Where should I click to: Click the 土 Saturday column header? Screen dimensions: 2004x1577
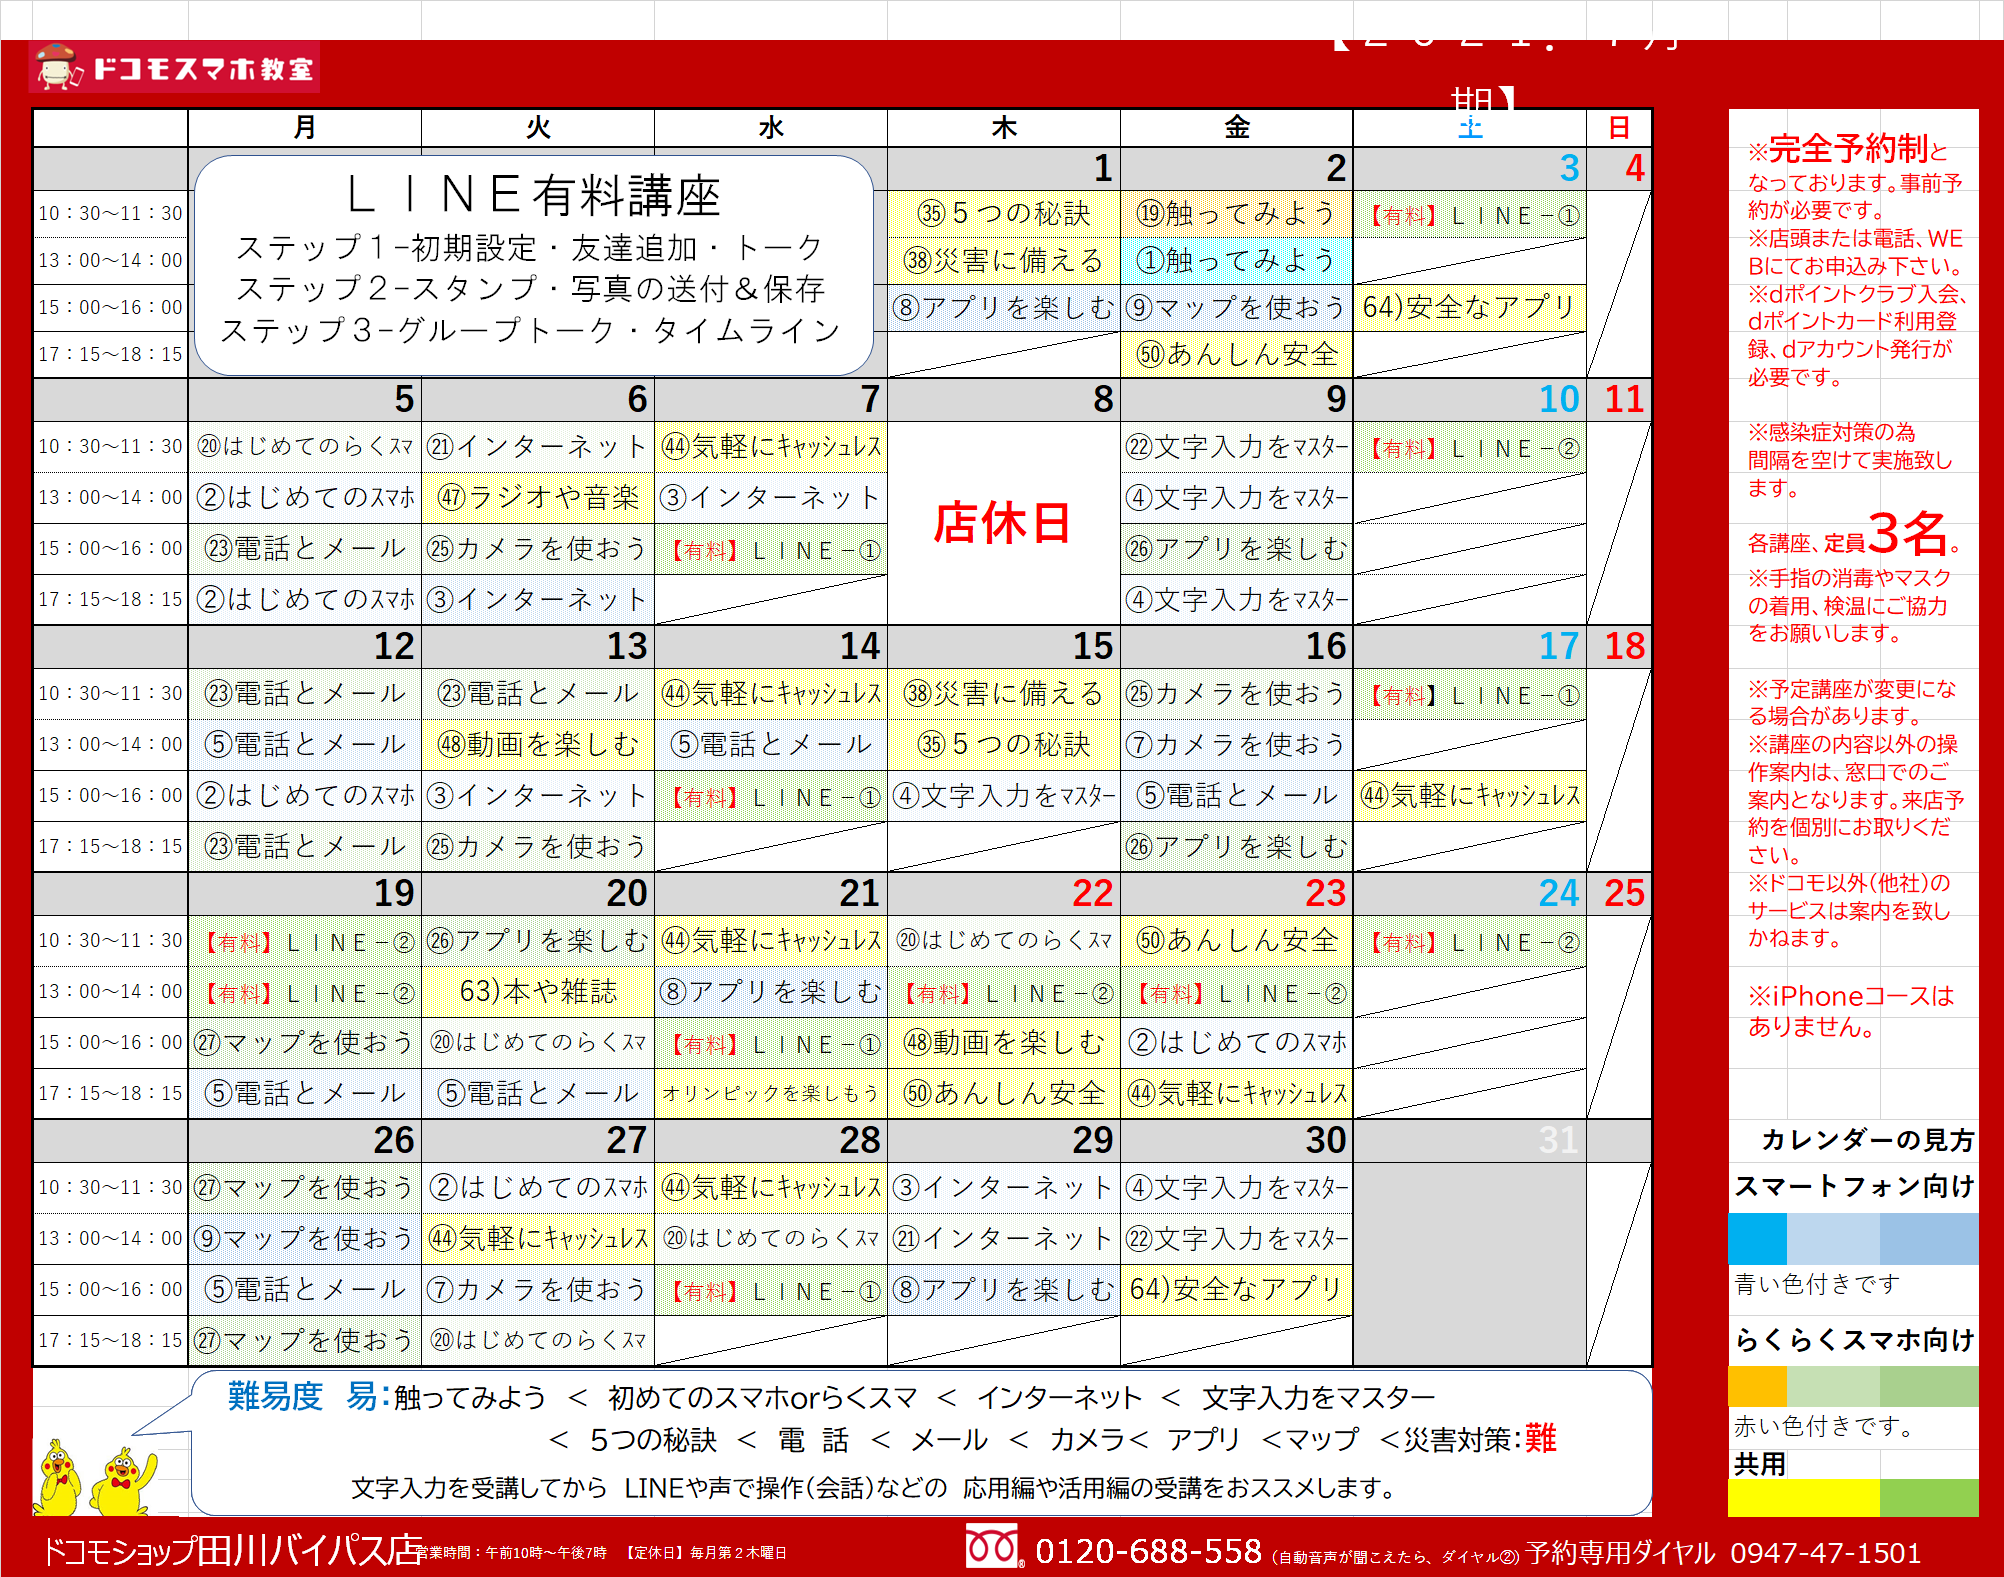[1469, 128]
